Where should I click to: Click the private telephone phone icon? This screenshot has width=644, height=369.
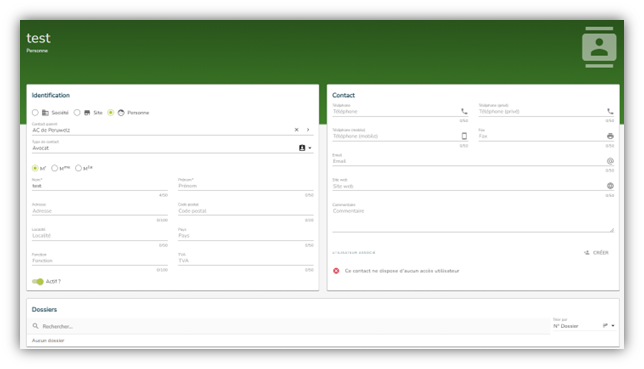[610, 111]
